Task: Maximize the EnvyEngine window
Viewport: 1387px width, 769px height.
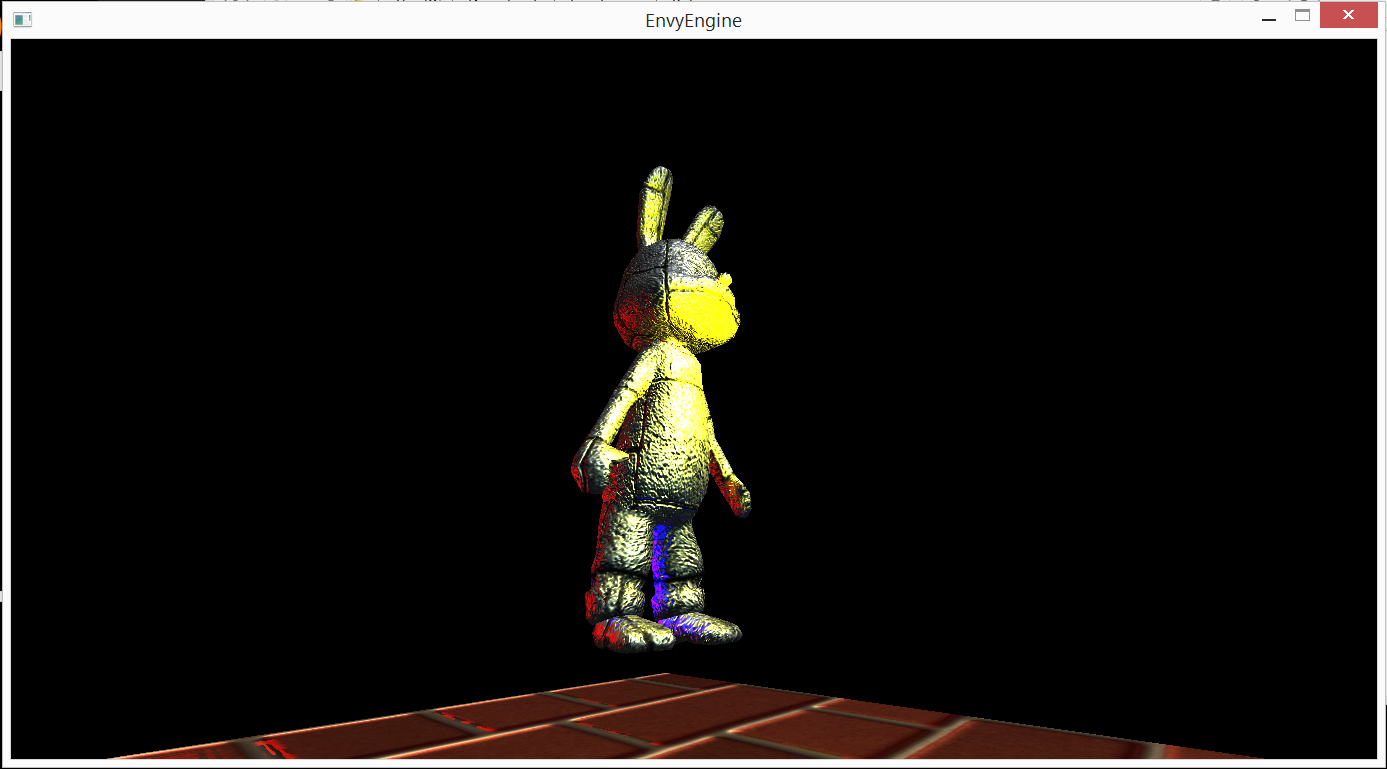Action: [1302, 16]
